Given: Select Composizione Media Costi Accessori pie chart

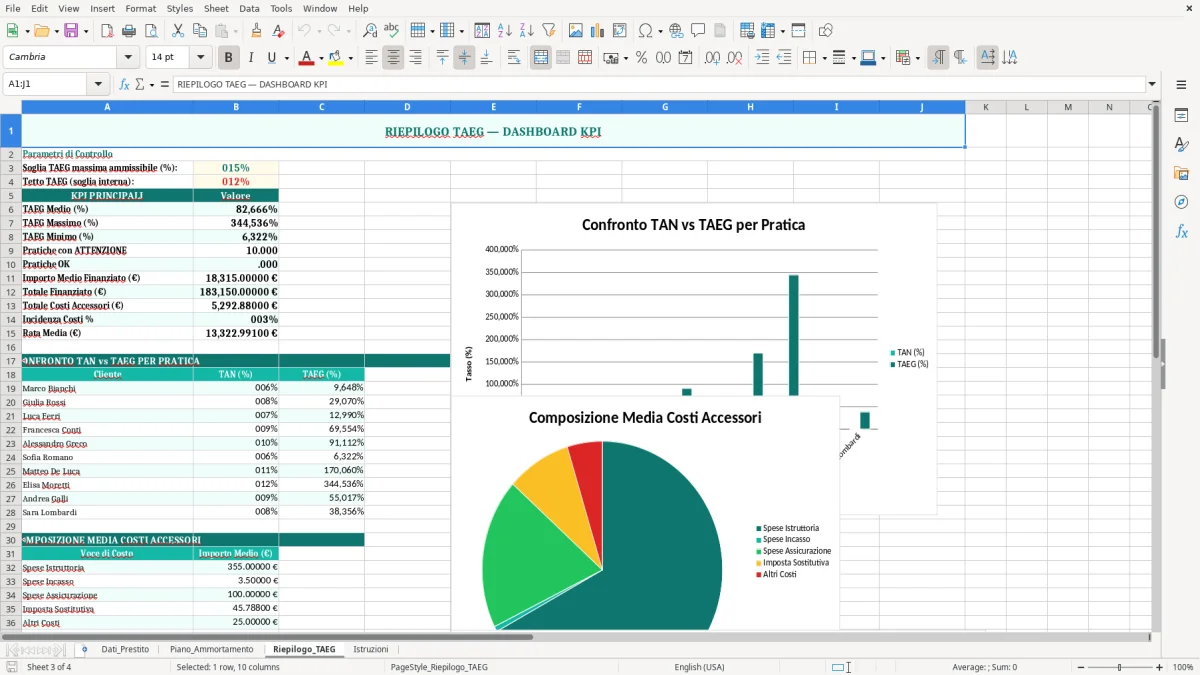Looking at the screenshot, I should 645,514.
